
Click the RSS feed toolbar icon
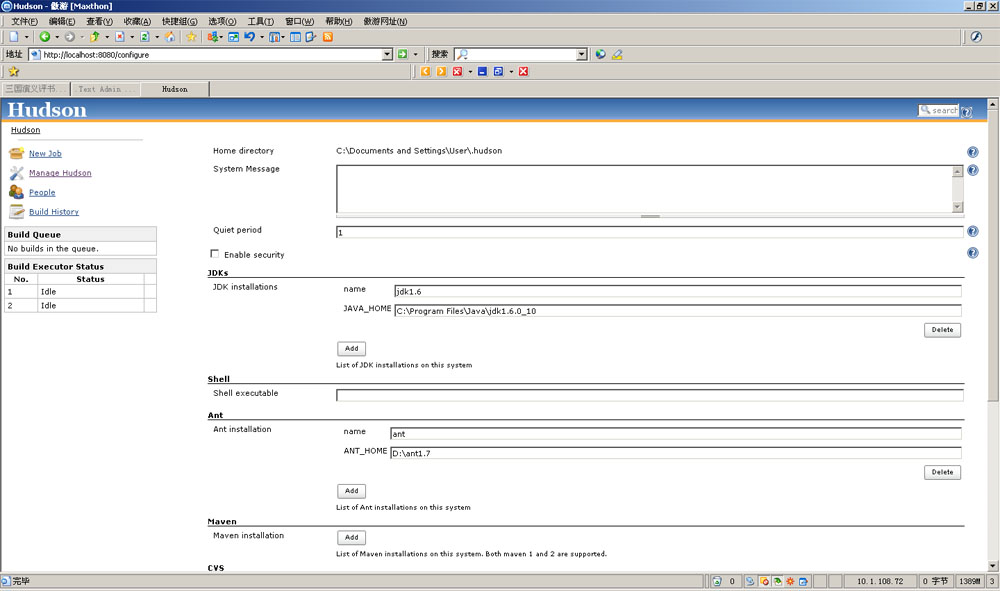tap(327, 37)
